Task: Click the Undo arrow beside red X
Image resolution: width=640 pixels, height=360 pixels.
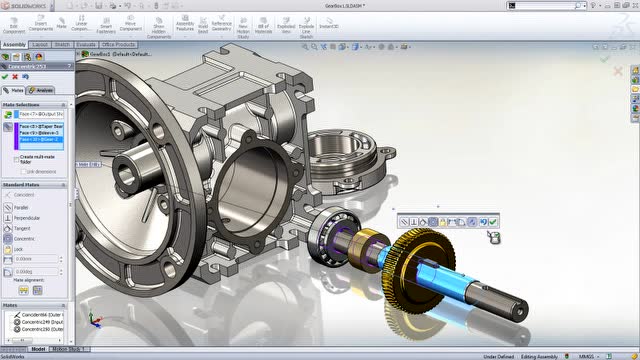Action: point(26,77)
